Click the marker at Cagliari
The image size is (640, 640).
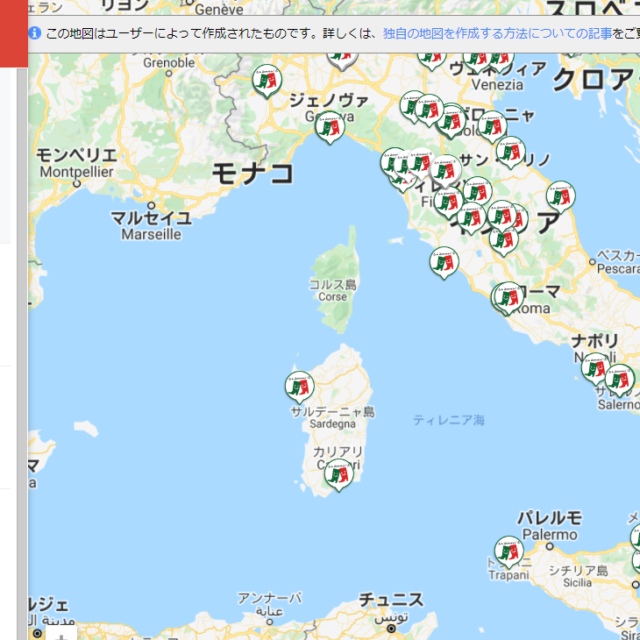tap(339, 475)
